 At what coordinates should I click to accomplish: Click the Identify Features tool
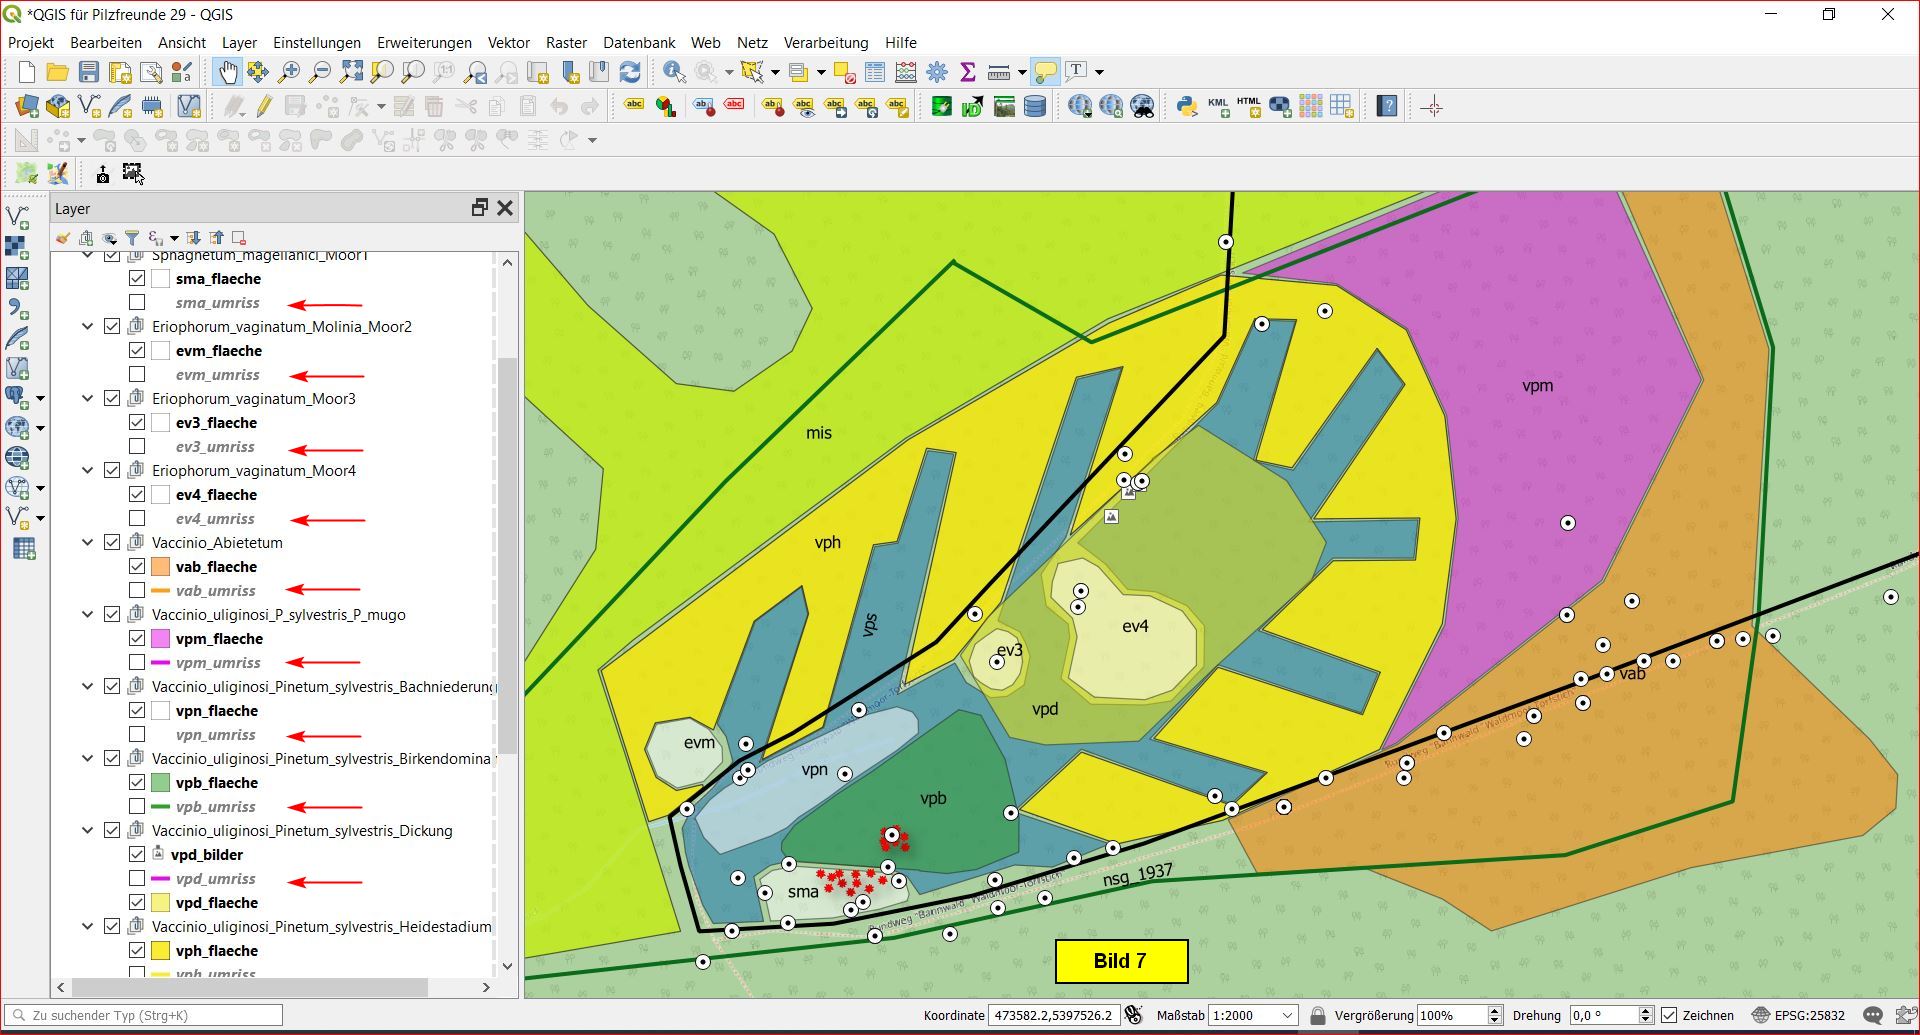[x=674, y=72]
